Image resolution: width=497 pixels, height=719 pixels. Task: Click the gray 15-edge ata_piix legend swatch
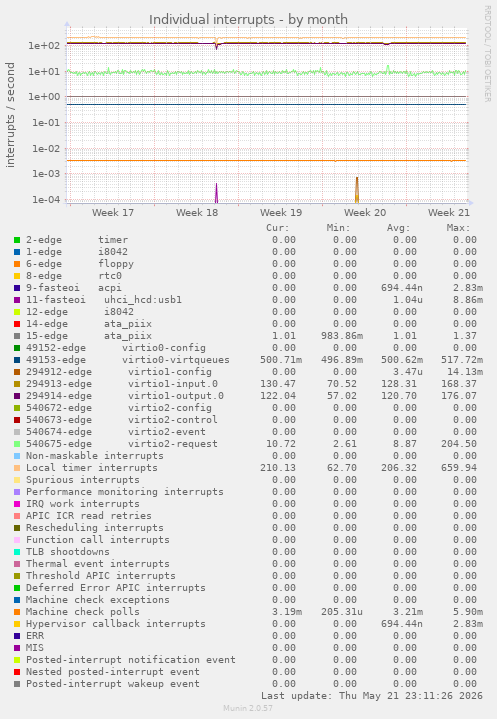pos(17,336)
